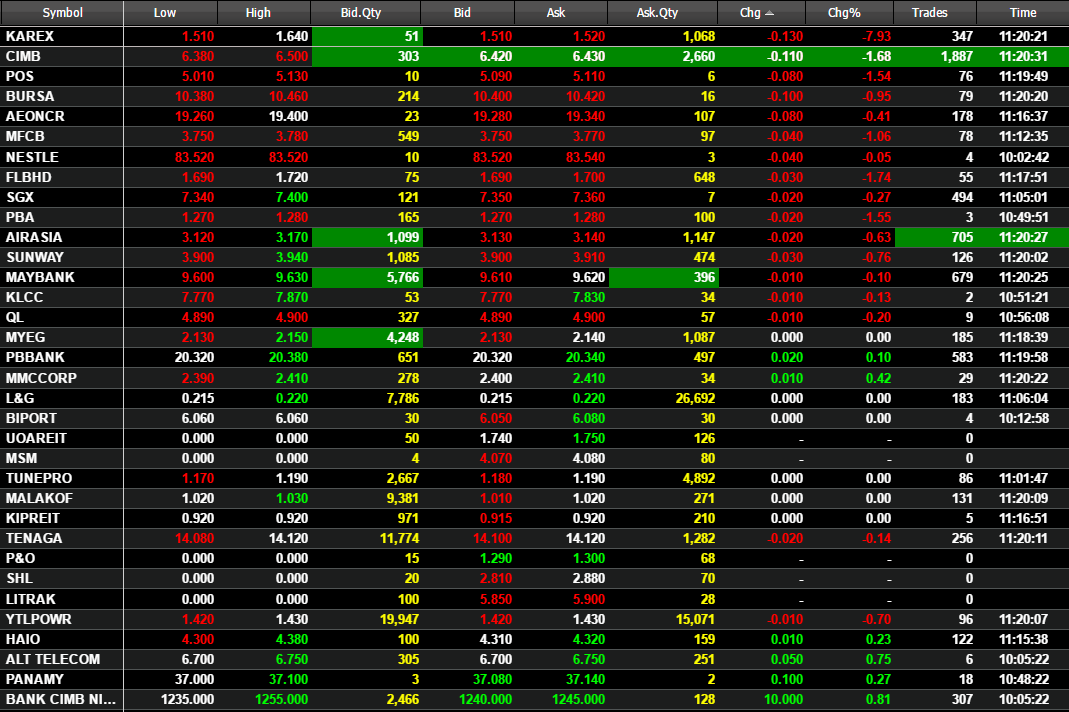Select the TUNEPRO symbol

coord(39,478)
